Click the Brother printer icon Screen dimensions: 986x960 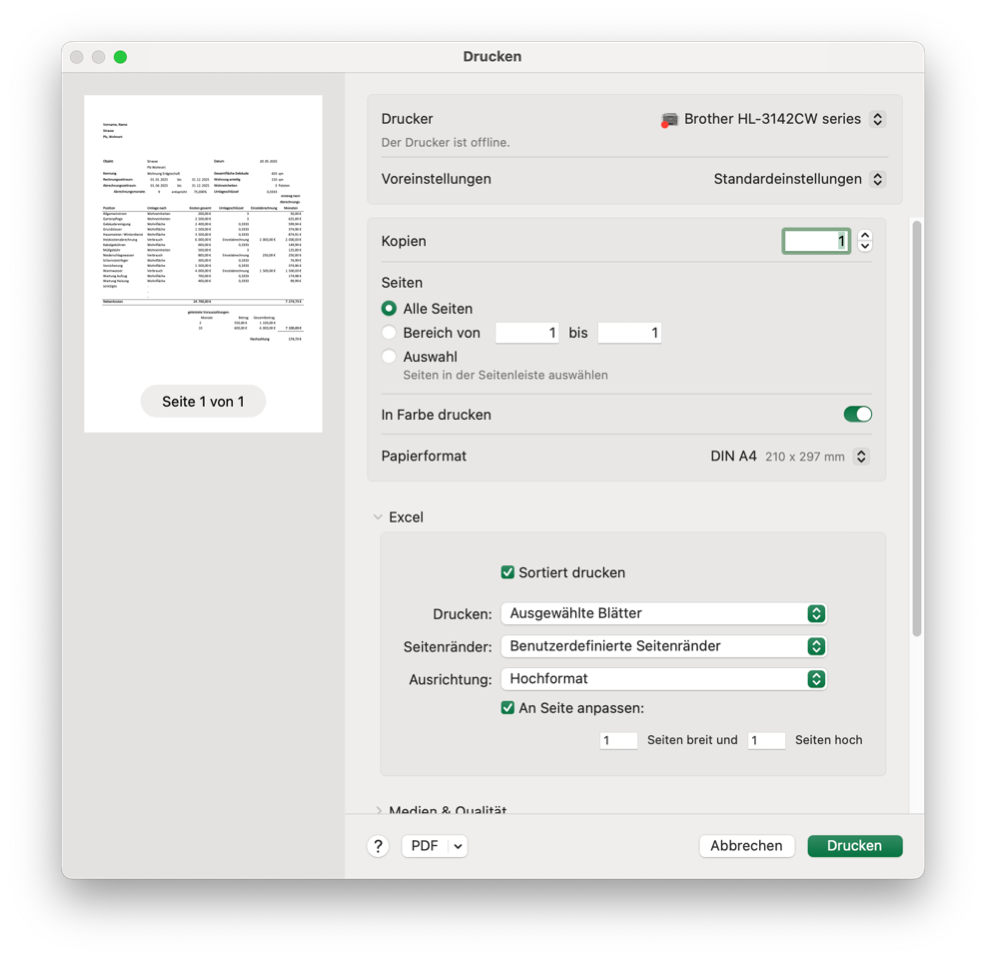click(669, 120)
